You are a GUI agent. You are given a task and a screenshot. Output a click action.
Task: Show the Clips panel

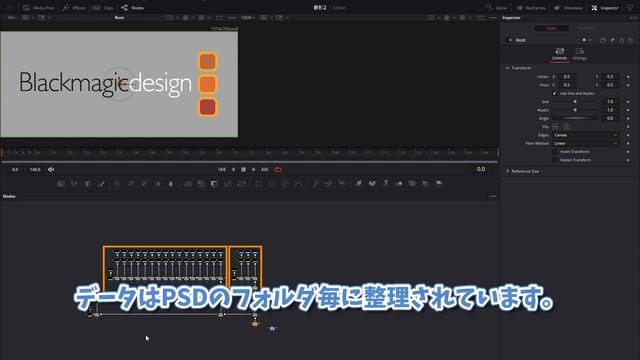click(103, 8)
